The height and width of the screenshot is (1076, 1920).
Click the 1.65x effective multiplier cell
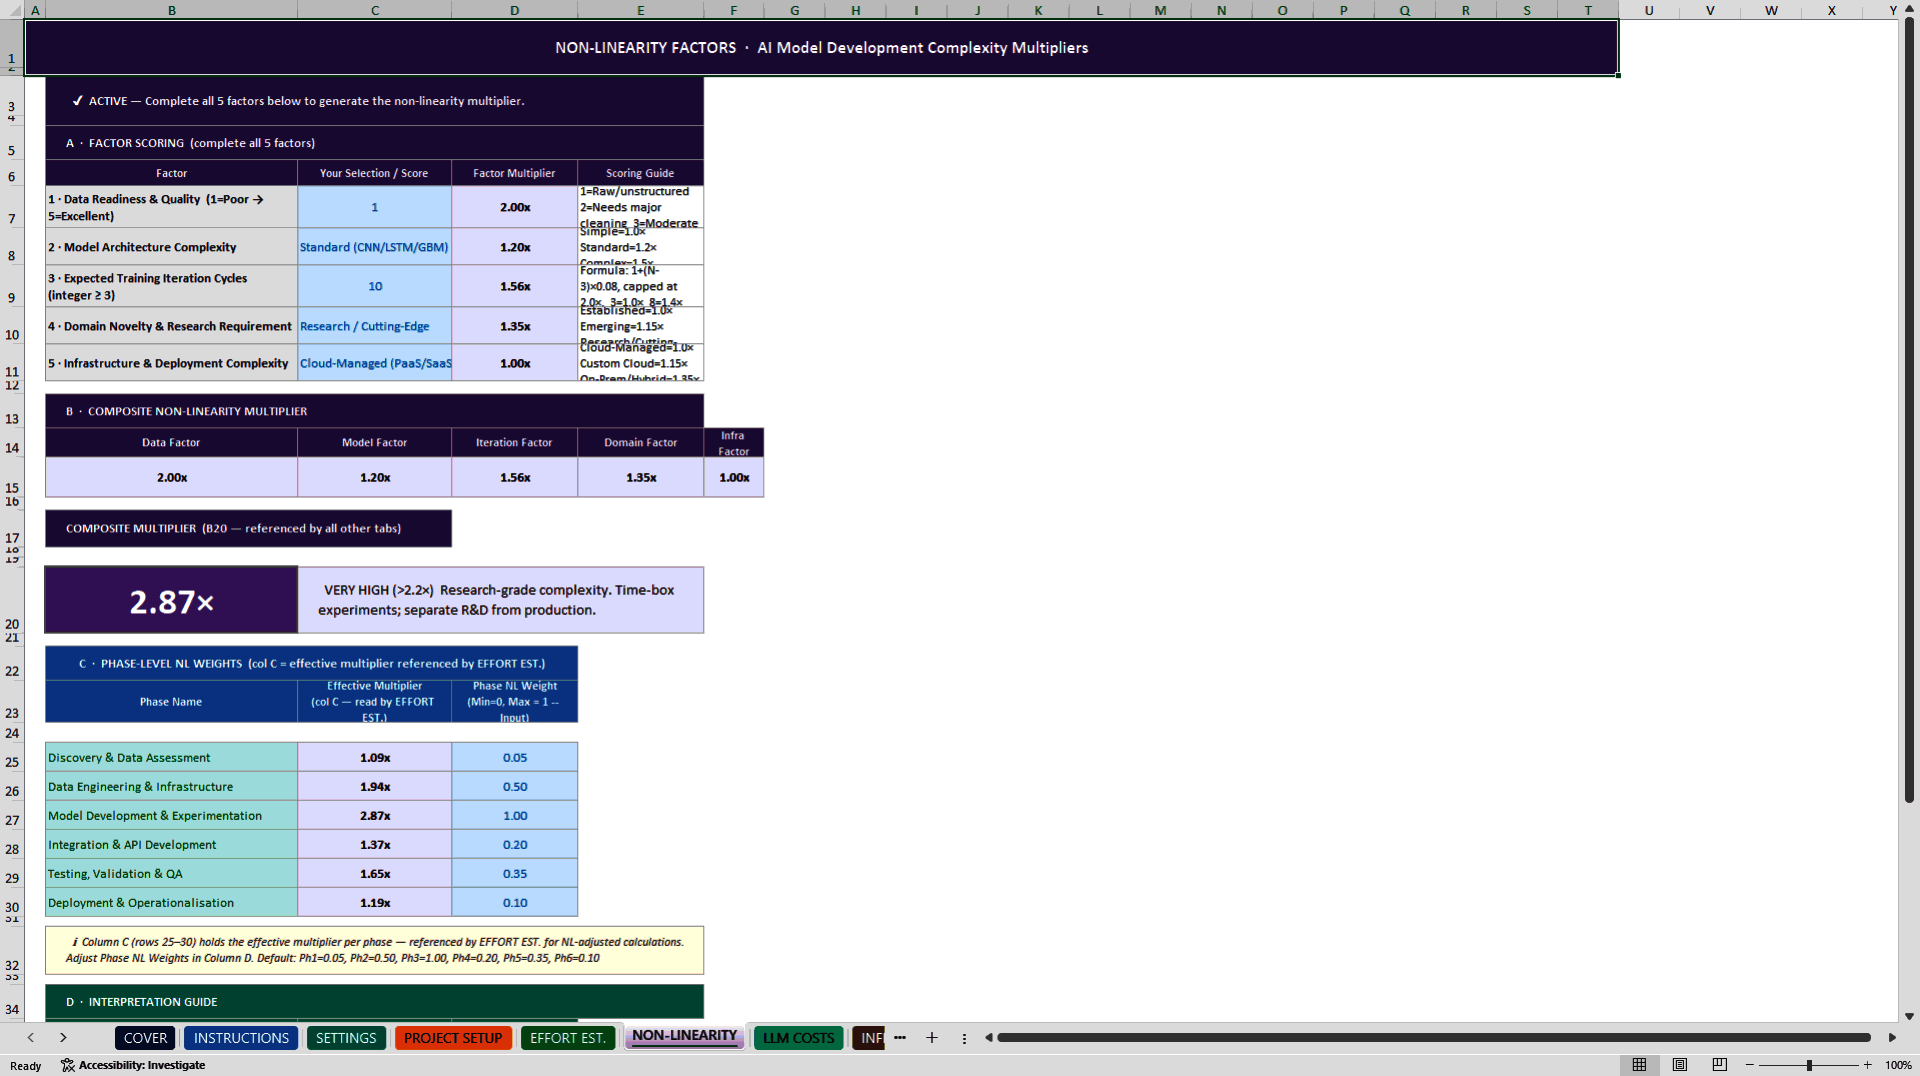coord(374,874)
